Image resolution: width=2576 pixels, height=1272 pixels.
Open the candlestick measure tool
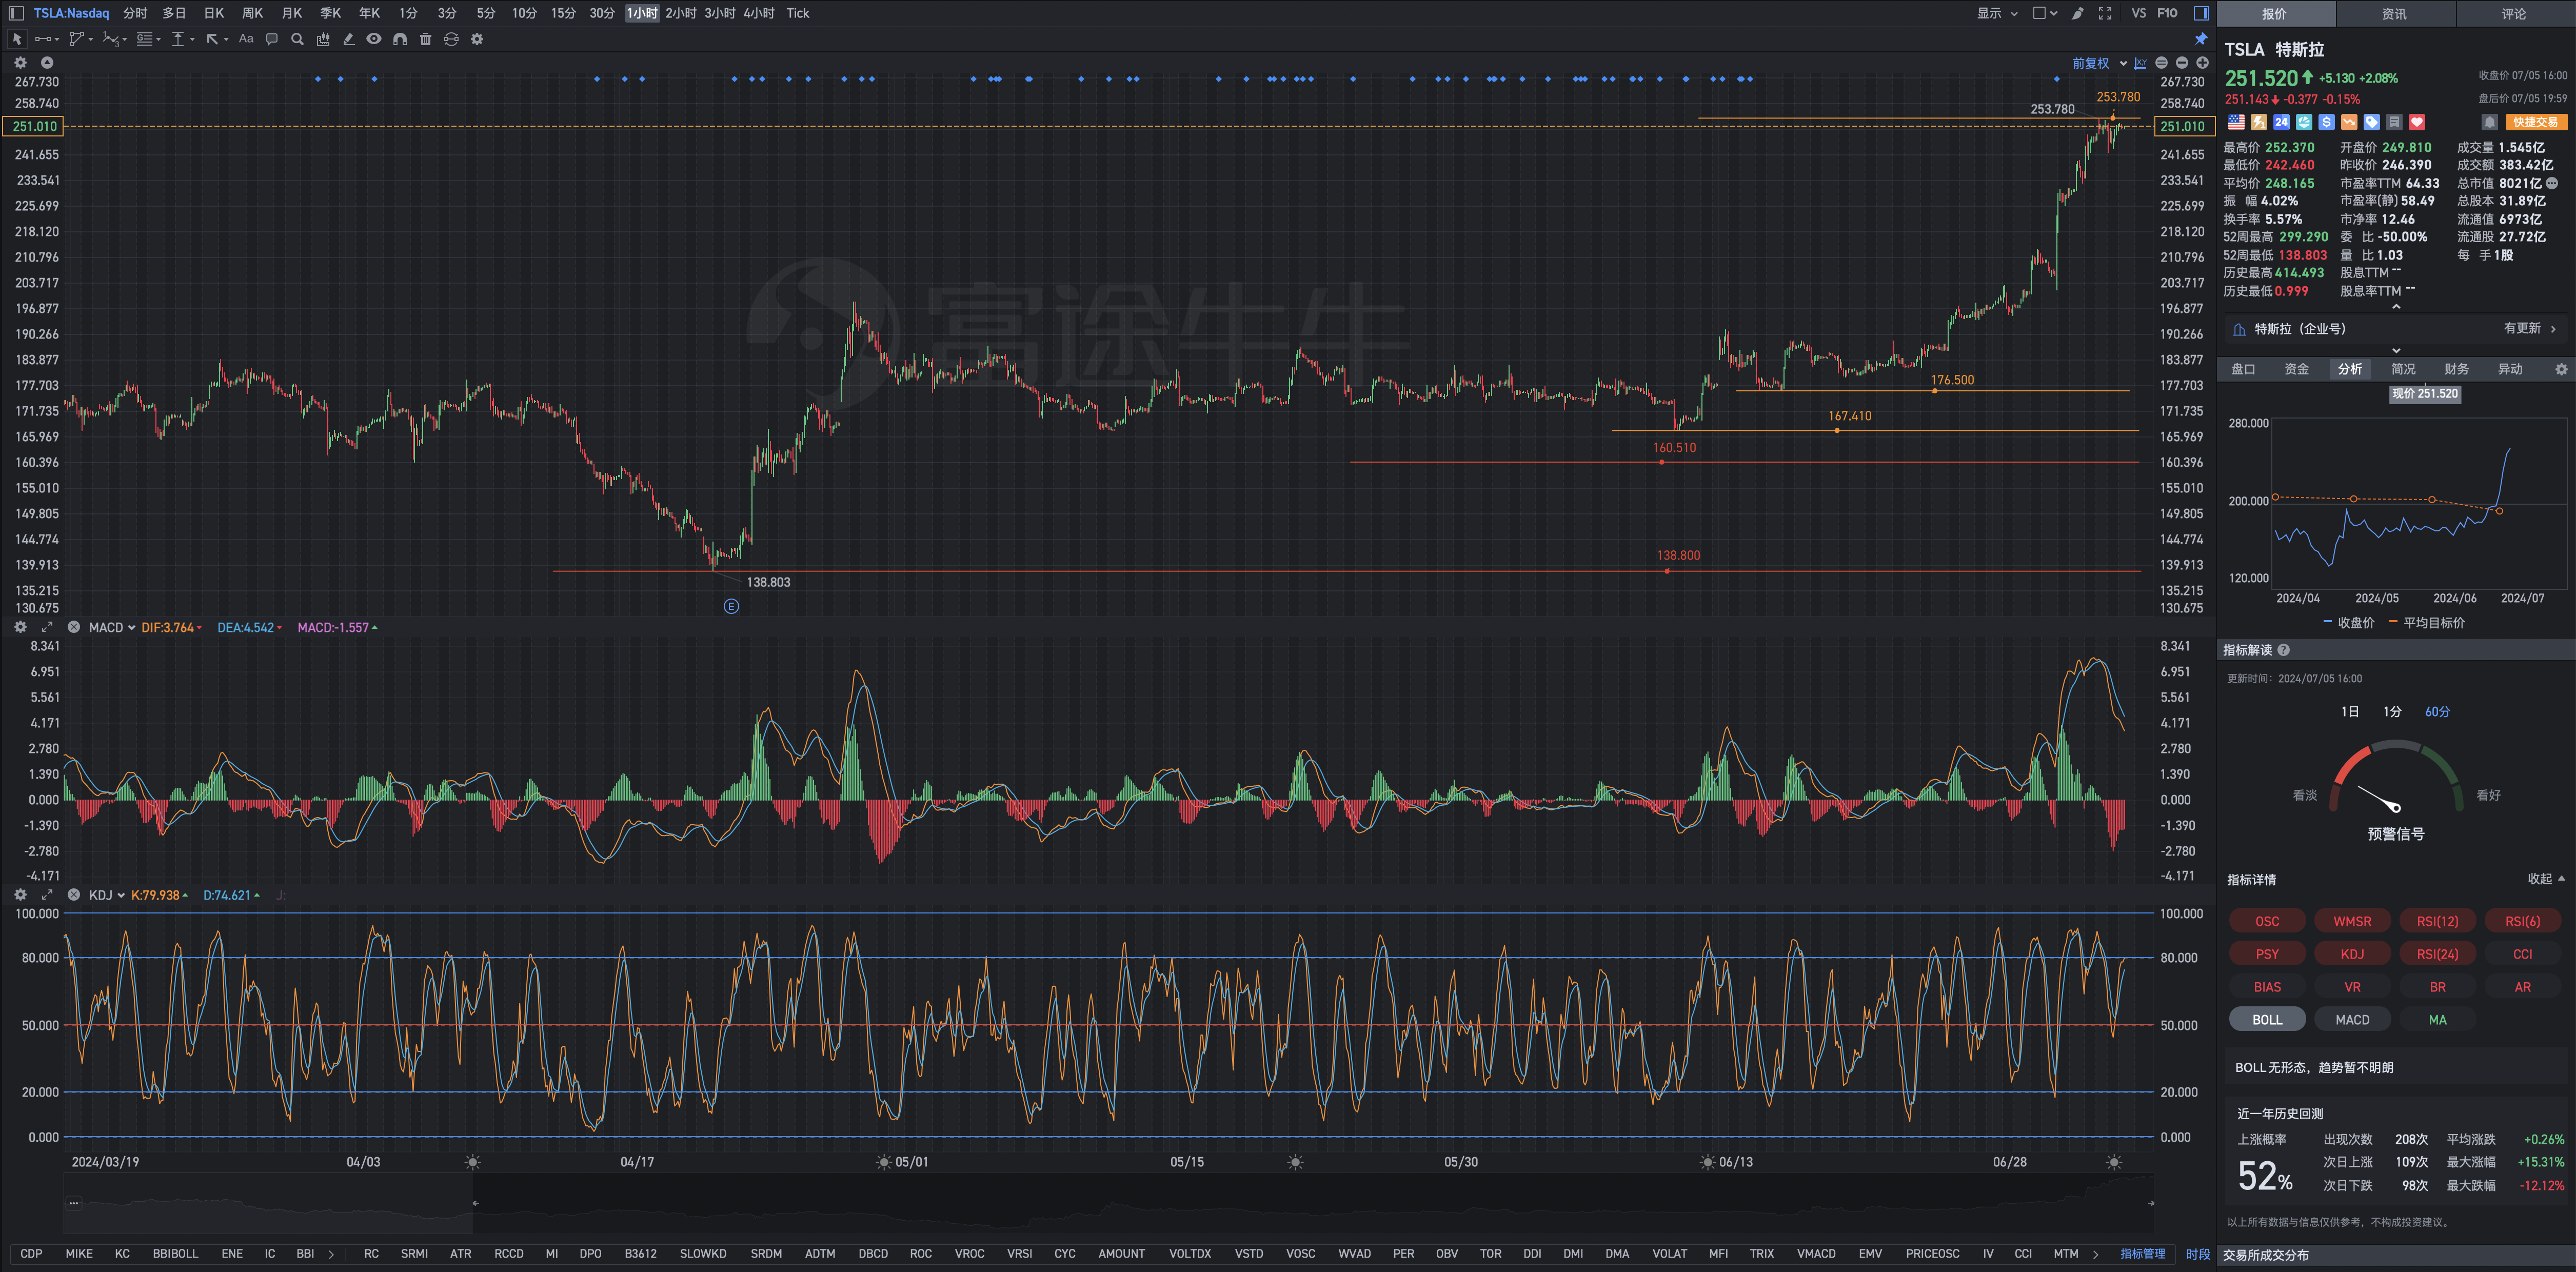[323, 39]
